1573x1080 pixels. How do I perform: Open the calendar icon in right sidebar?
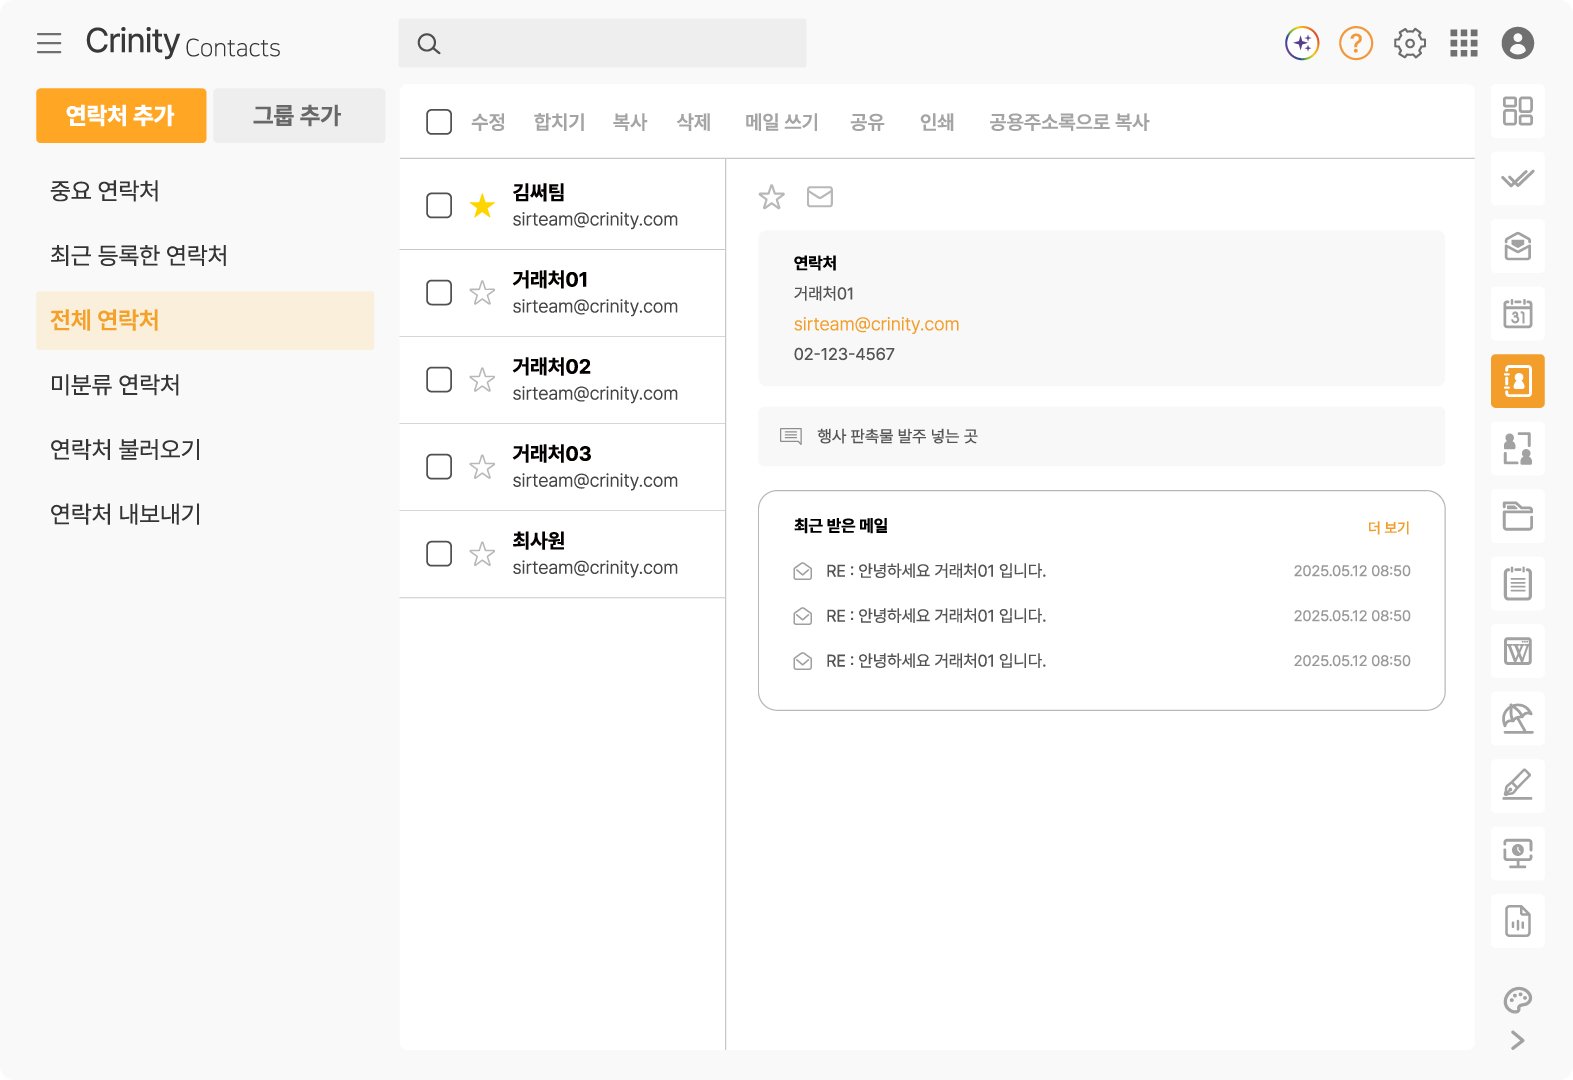point(1518,314)
